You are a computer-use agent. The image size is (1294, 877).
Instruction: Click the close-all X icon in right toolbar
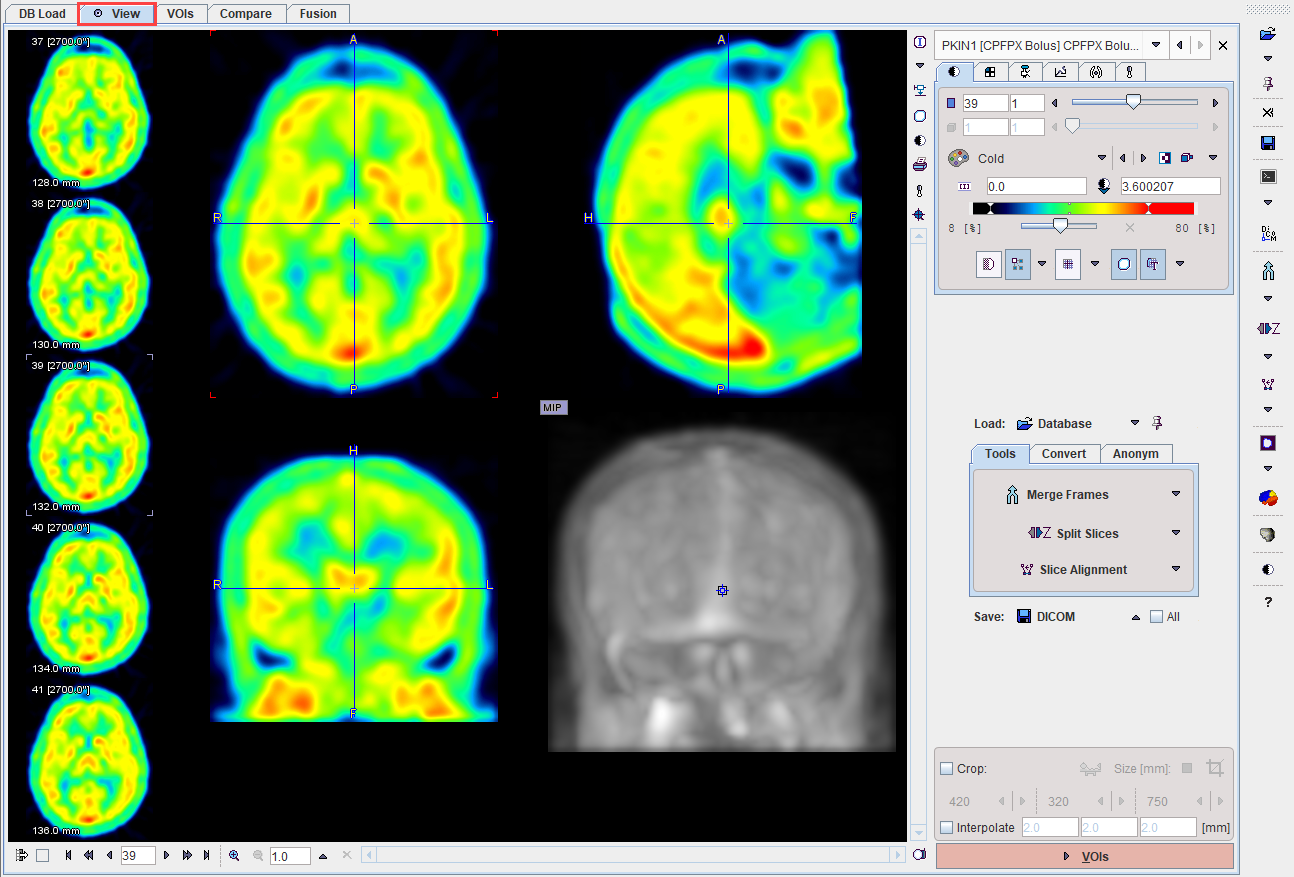click(x=1268, y=112)
